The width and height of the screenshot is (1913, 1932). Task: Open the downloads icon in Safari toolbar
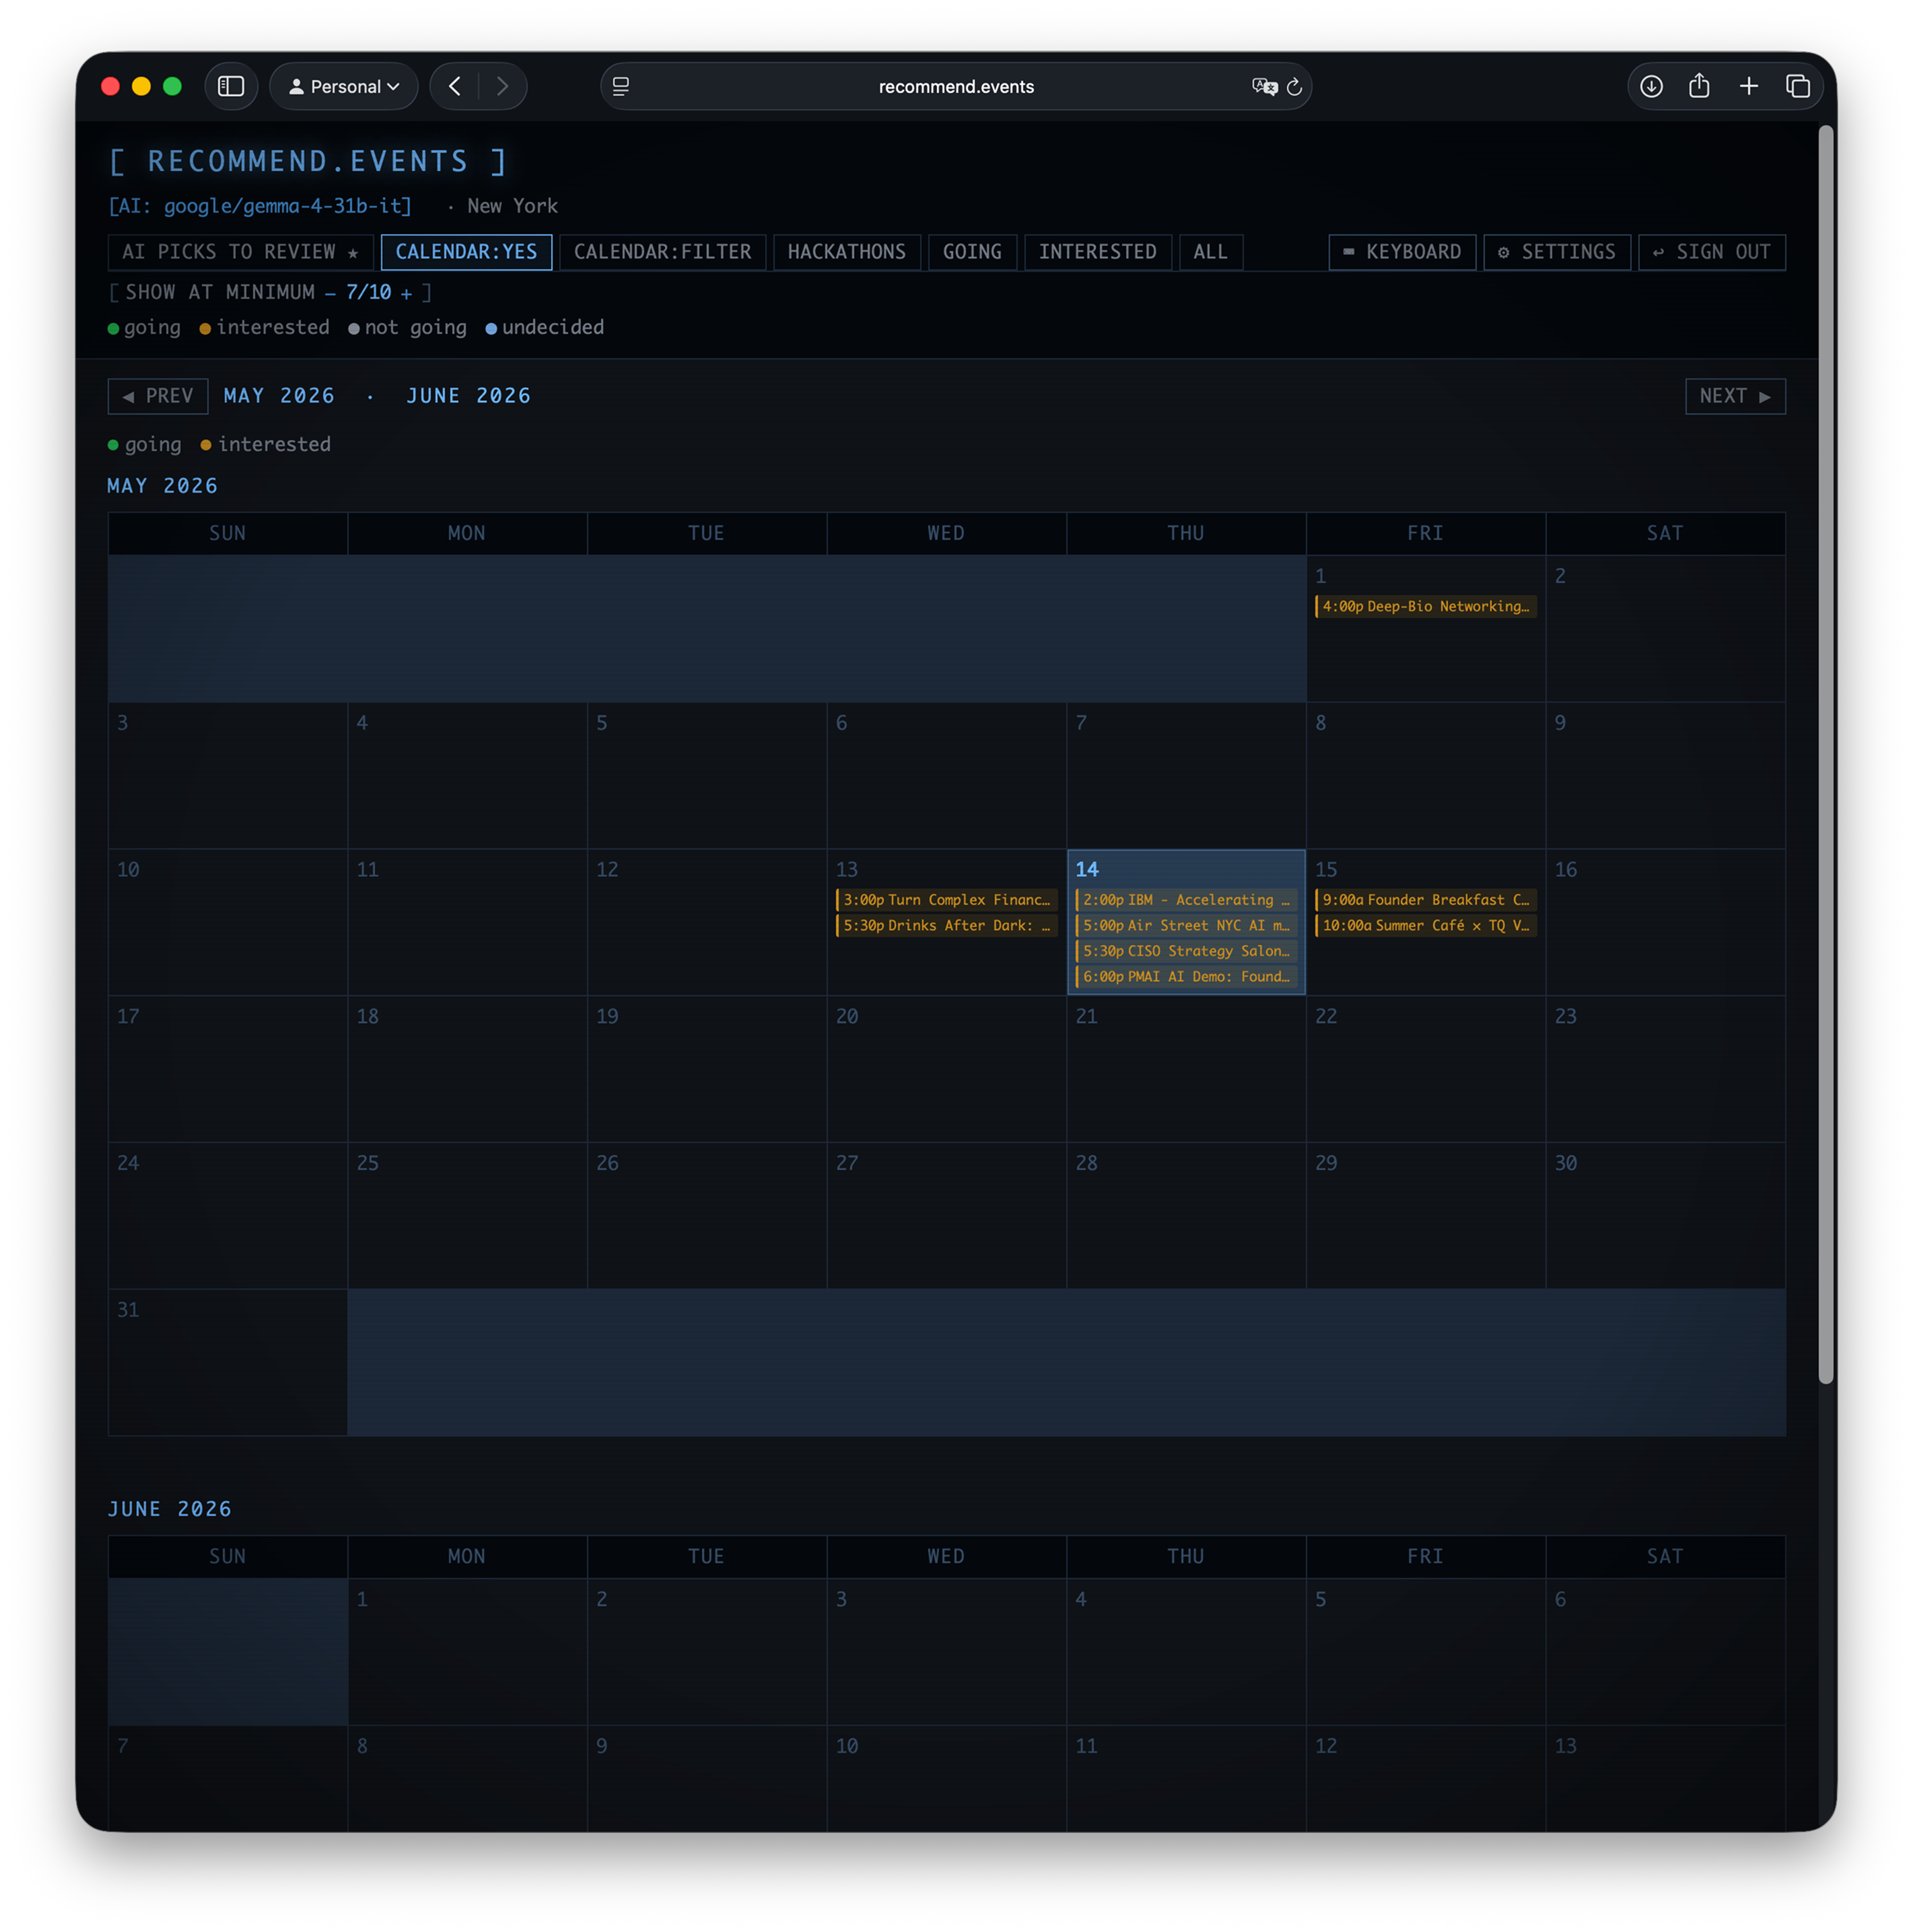[1651, 87]
